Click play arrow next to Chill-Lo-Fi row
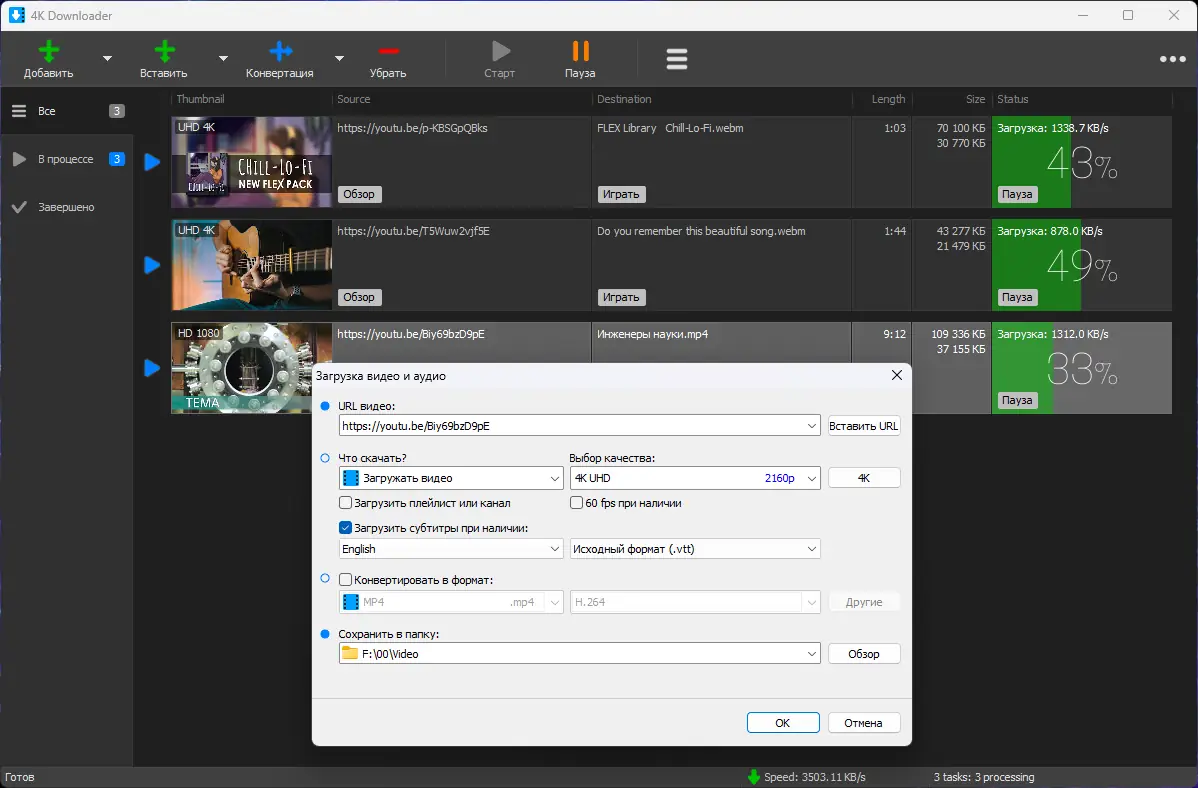Screen dimensions: 1198x788 [x=152, y=162]
